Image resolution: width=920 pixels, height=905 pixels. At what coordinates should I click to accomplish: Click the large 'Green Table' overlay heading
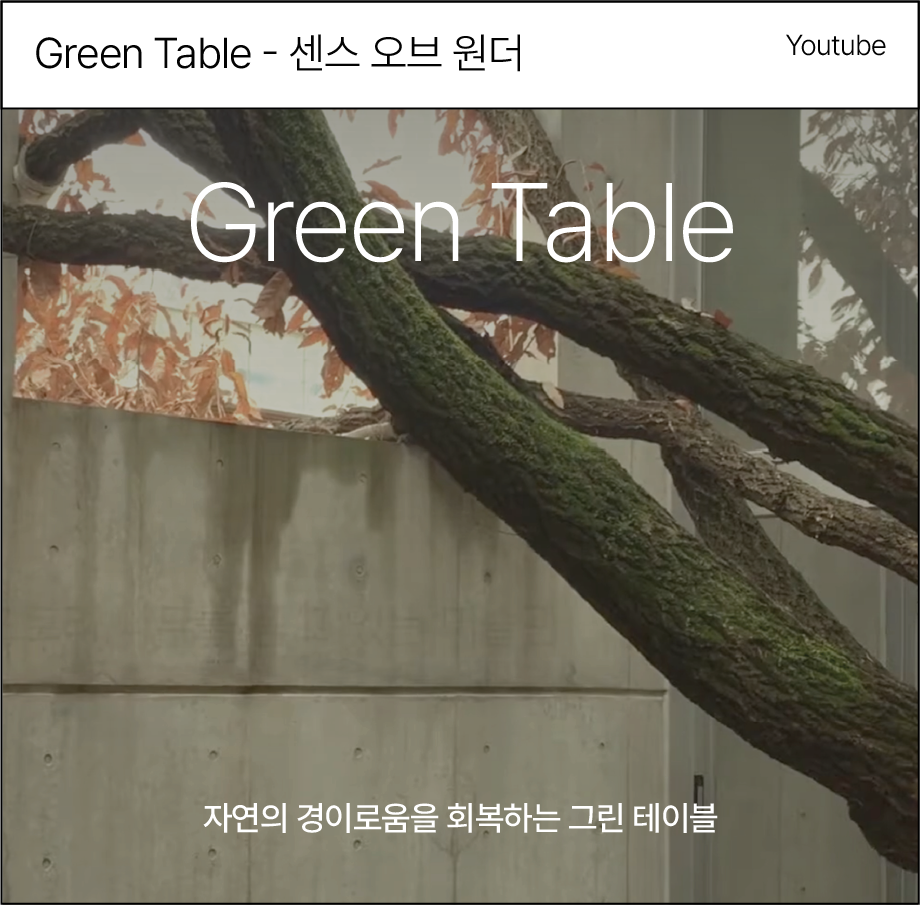point(461,222)
